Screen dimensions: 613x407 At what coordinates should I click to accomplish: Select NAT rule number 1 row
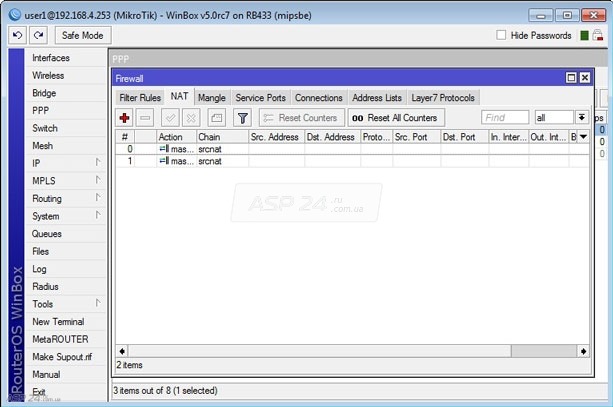[x=352, y=161]
